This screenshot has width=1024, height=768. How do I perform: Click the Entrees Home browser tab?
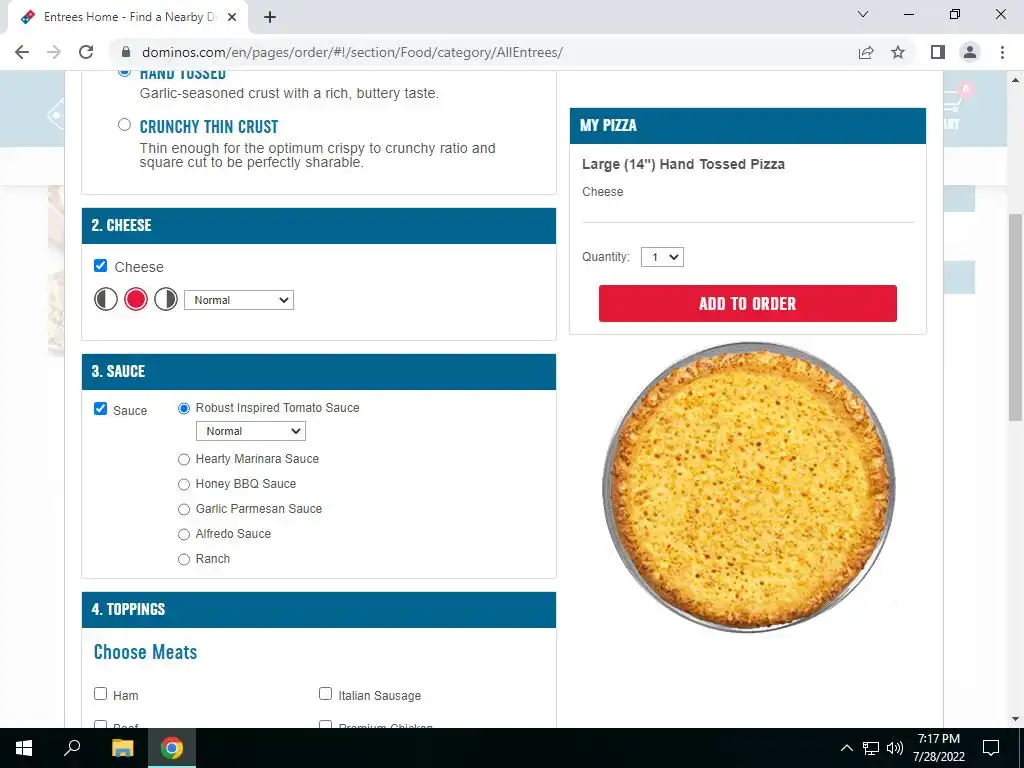pyautogui.click(x=128, y=17)
